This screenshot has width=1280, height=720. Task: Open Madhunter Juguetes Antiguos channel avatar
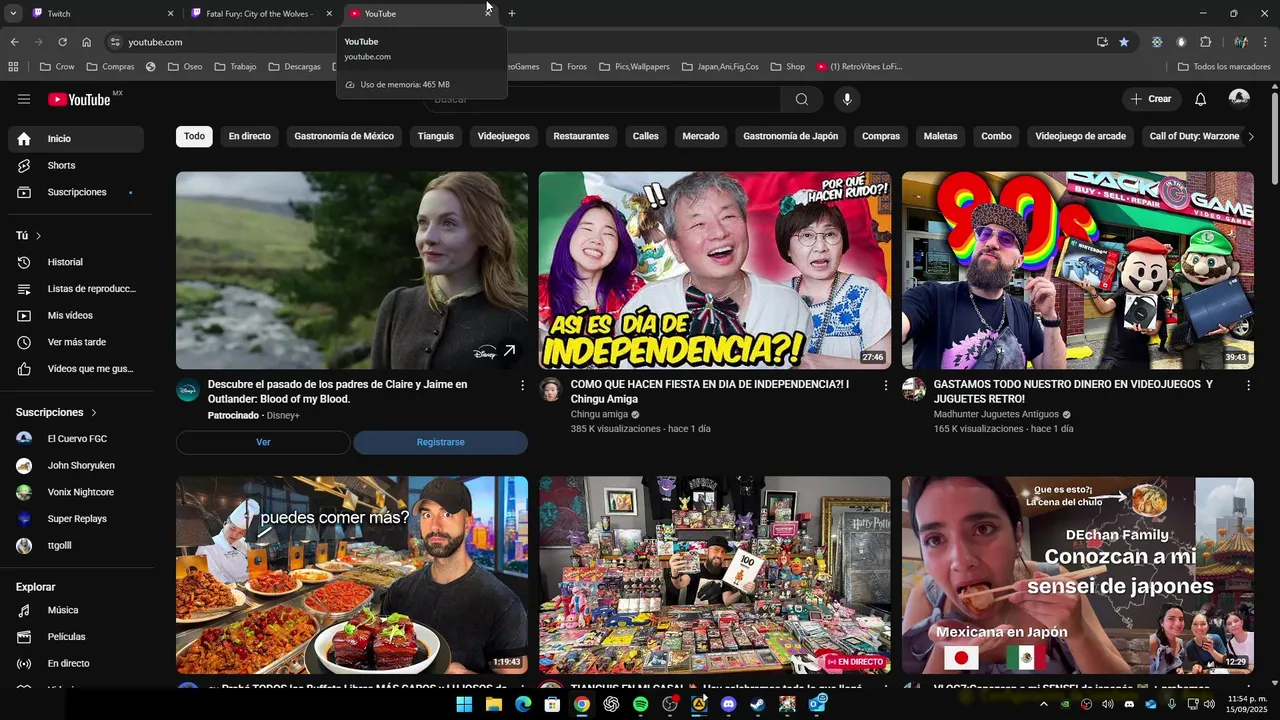[913, 389]
